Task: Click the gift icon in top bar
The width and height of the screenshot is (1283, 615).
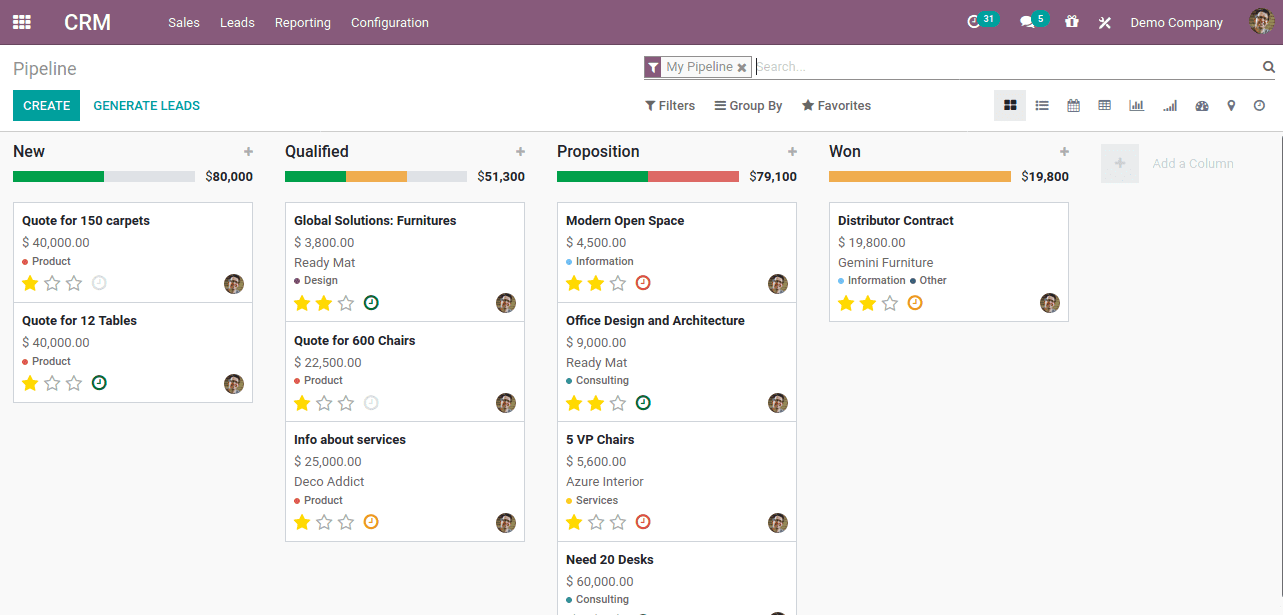Action: click(1072, 22)
